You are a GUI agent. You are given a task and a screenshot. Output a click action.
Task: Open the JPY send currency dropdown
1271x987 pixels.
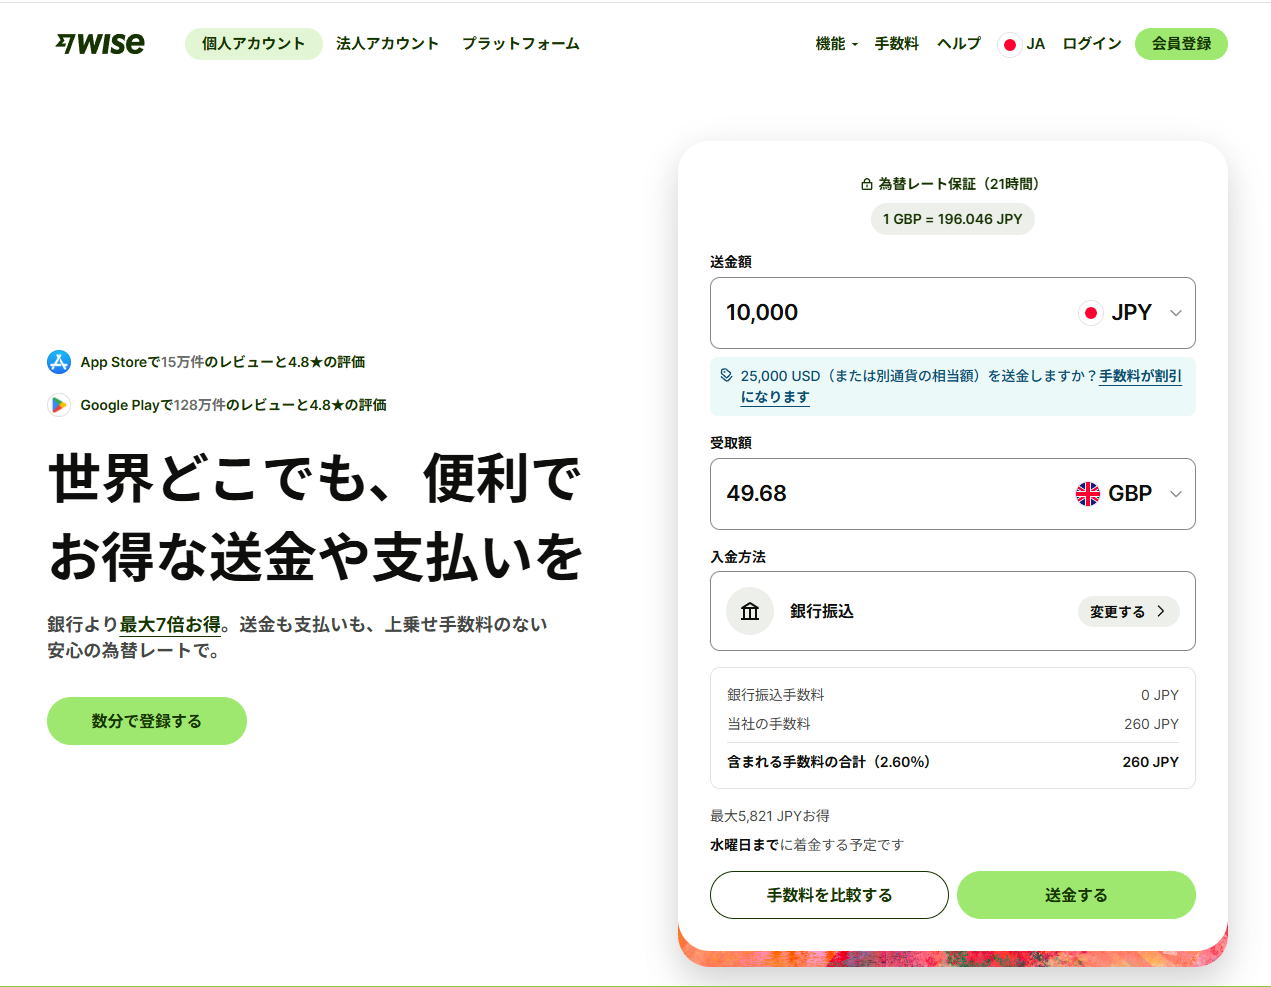1132,313
